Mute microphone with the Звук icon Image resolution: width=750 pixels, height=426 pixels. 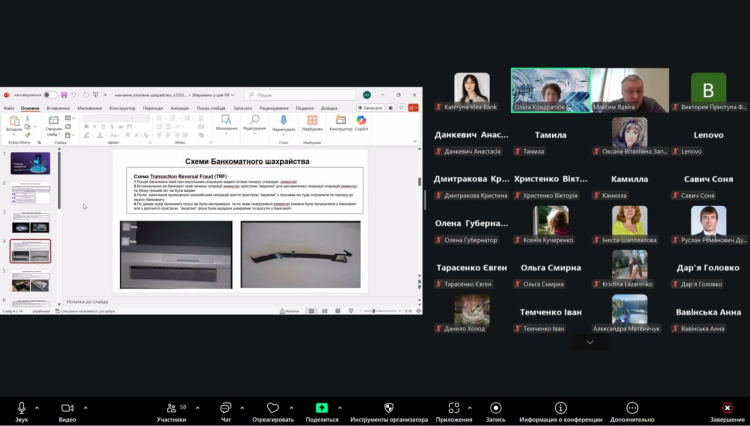21,408
